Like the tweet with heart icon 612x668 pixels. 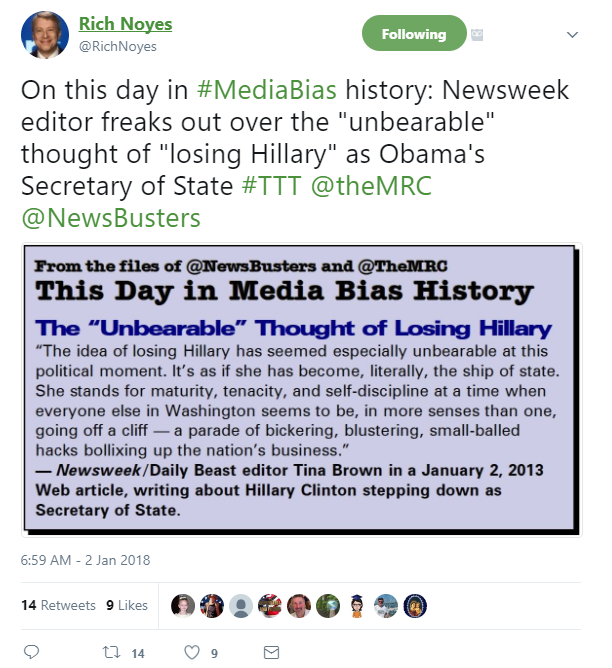(x=192, y=652)
